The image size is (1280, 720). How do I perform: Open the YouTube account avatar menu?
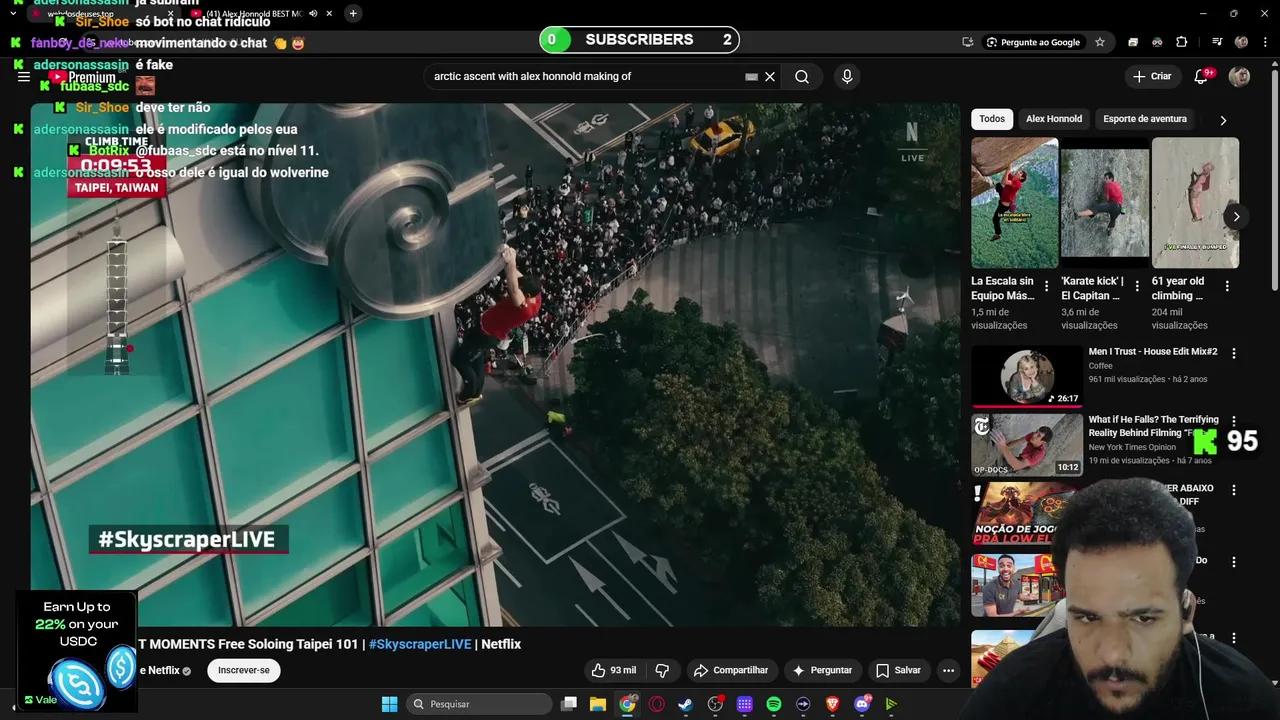pyautogui.click(x=1239, y=77)
